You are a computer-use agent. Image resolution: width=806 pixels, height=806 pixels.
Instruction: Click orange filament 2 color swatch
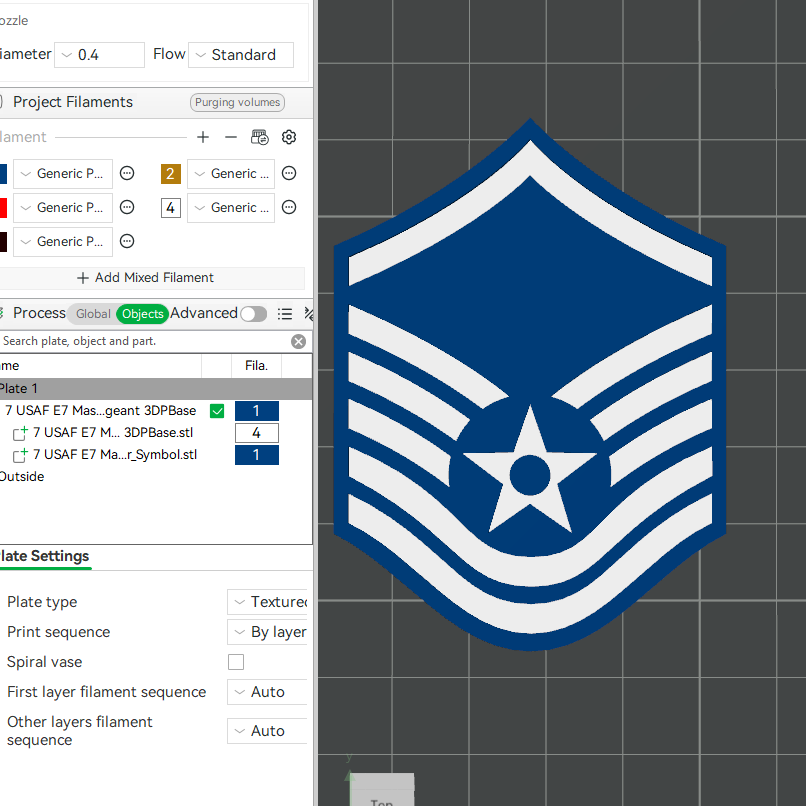pos(171,174)
